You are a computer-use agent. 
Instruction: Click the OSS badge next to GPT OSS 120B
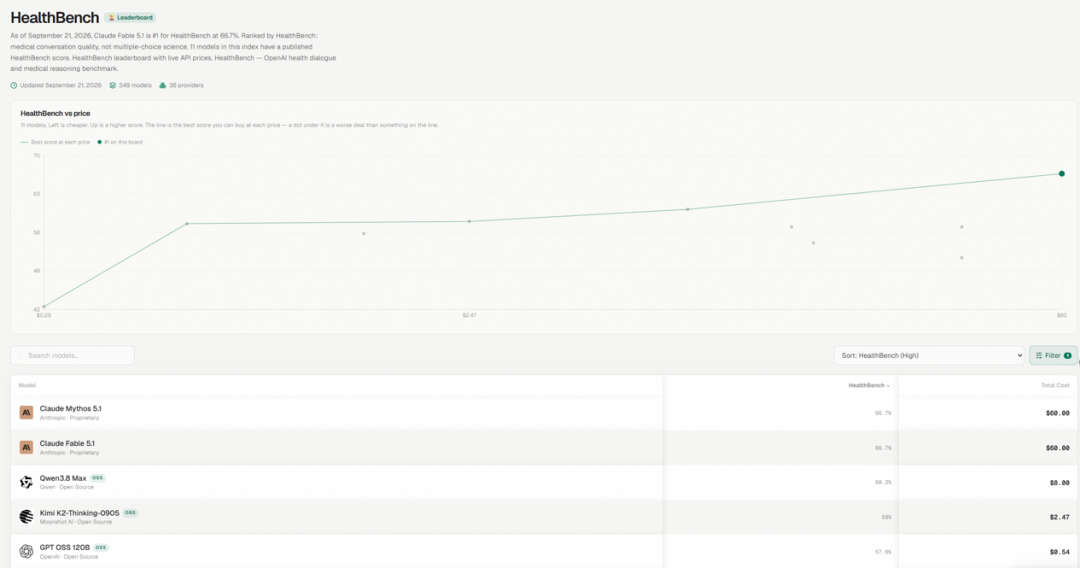coord(101,547)
